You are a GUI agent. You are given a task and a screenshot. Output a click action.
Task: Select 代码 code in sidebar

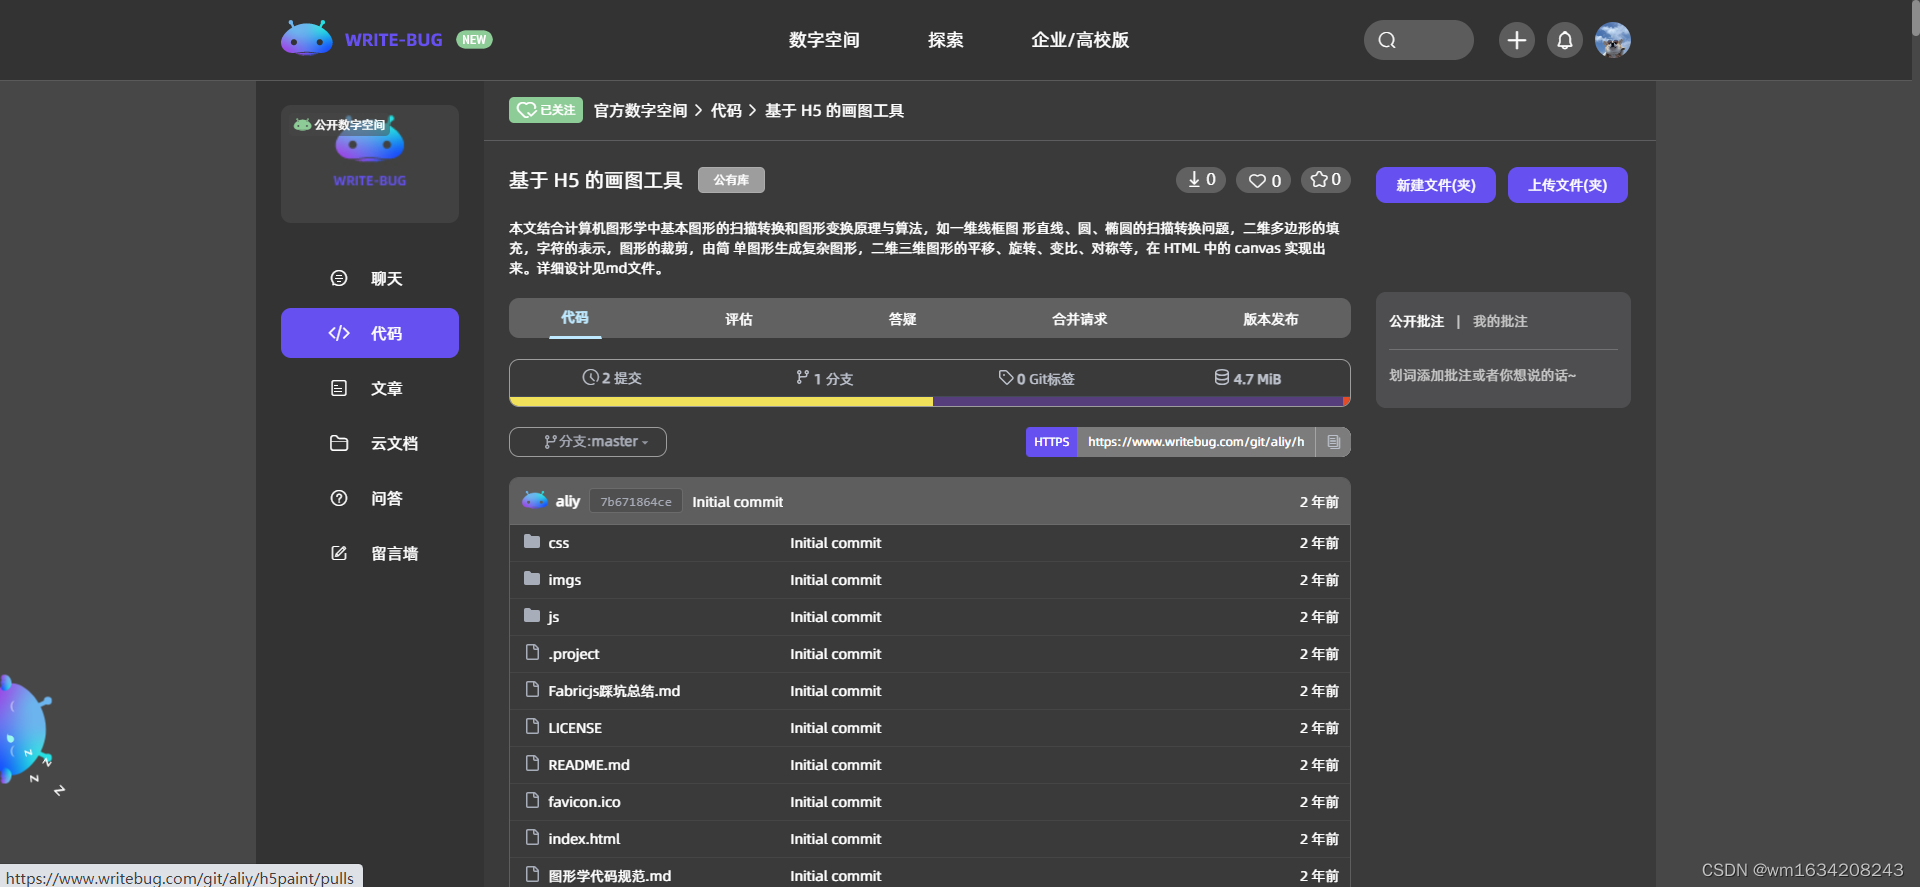click(x=370, y=333)
